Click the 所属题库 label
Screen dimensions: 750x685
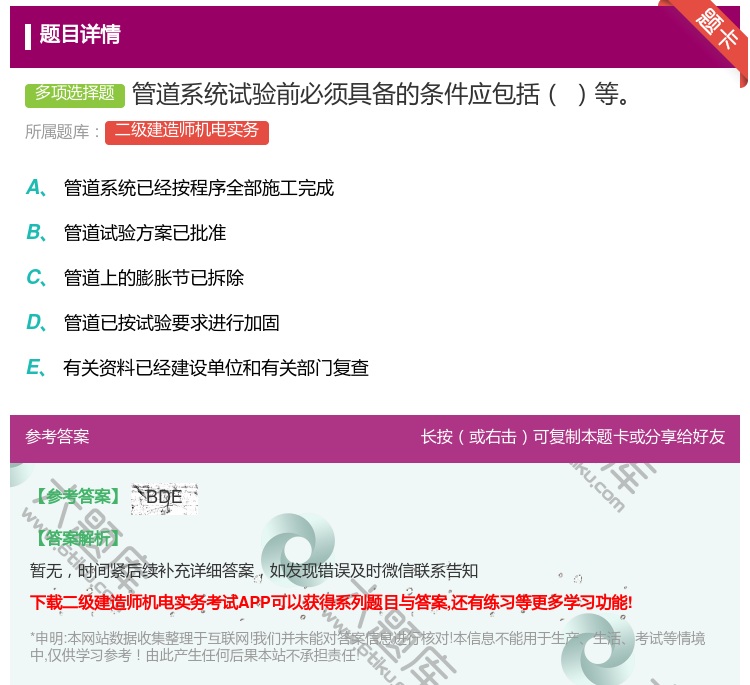[63, 132]
